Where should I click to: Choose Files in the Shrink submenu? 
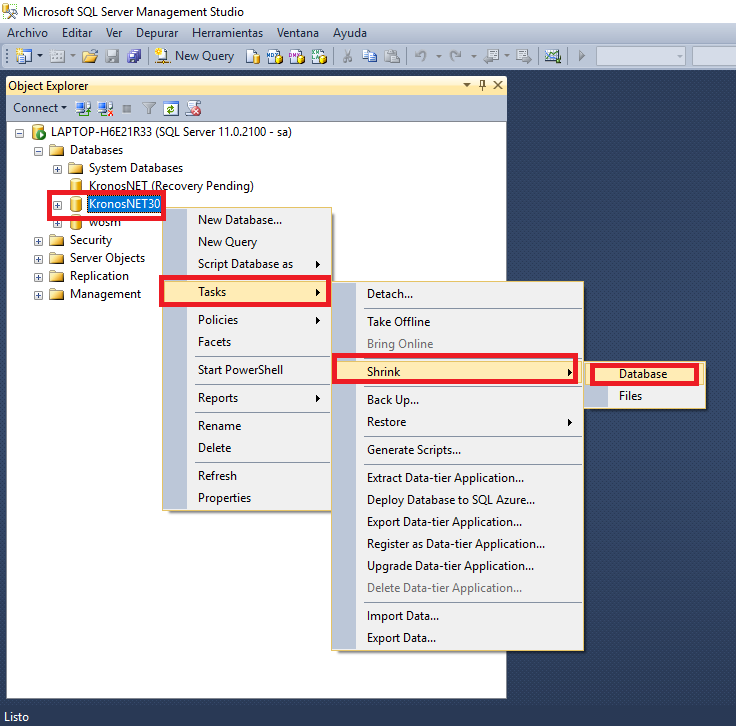[644, 396]
